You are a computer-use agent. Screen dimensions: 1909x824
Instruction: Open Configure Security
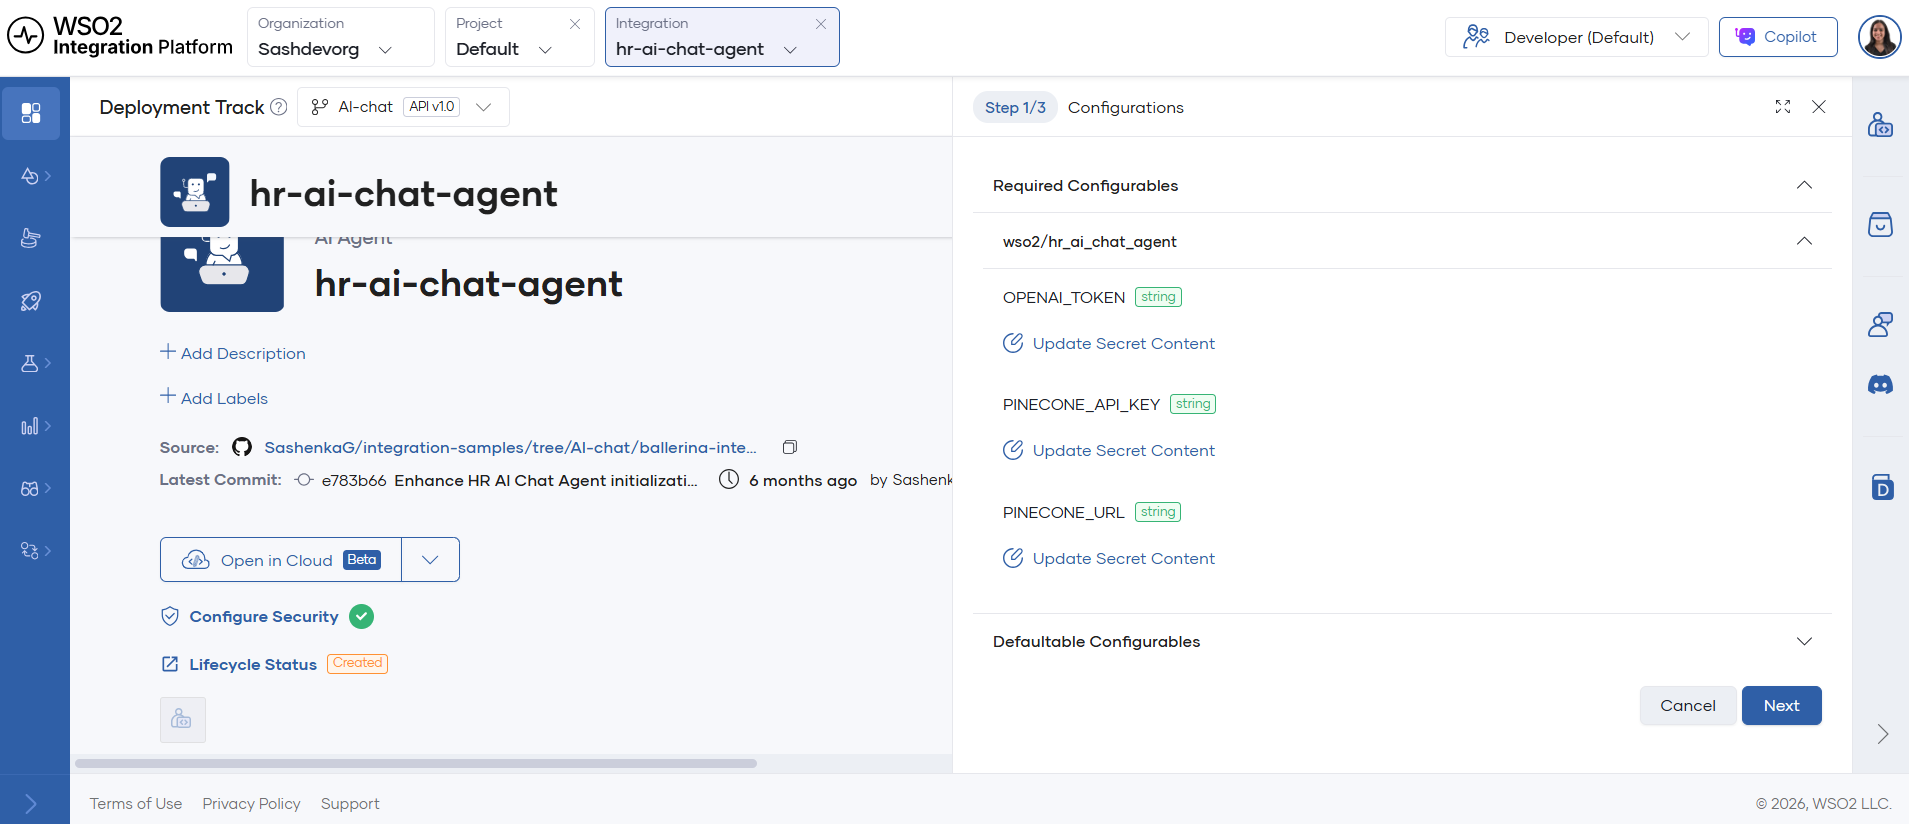click(x=264, y=617)
